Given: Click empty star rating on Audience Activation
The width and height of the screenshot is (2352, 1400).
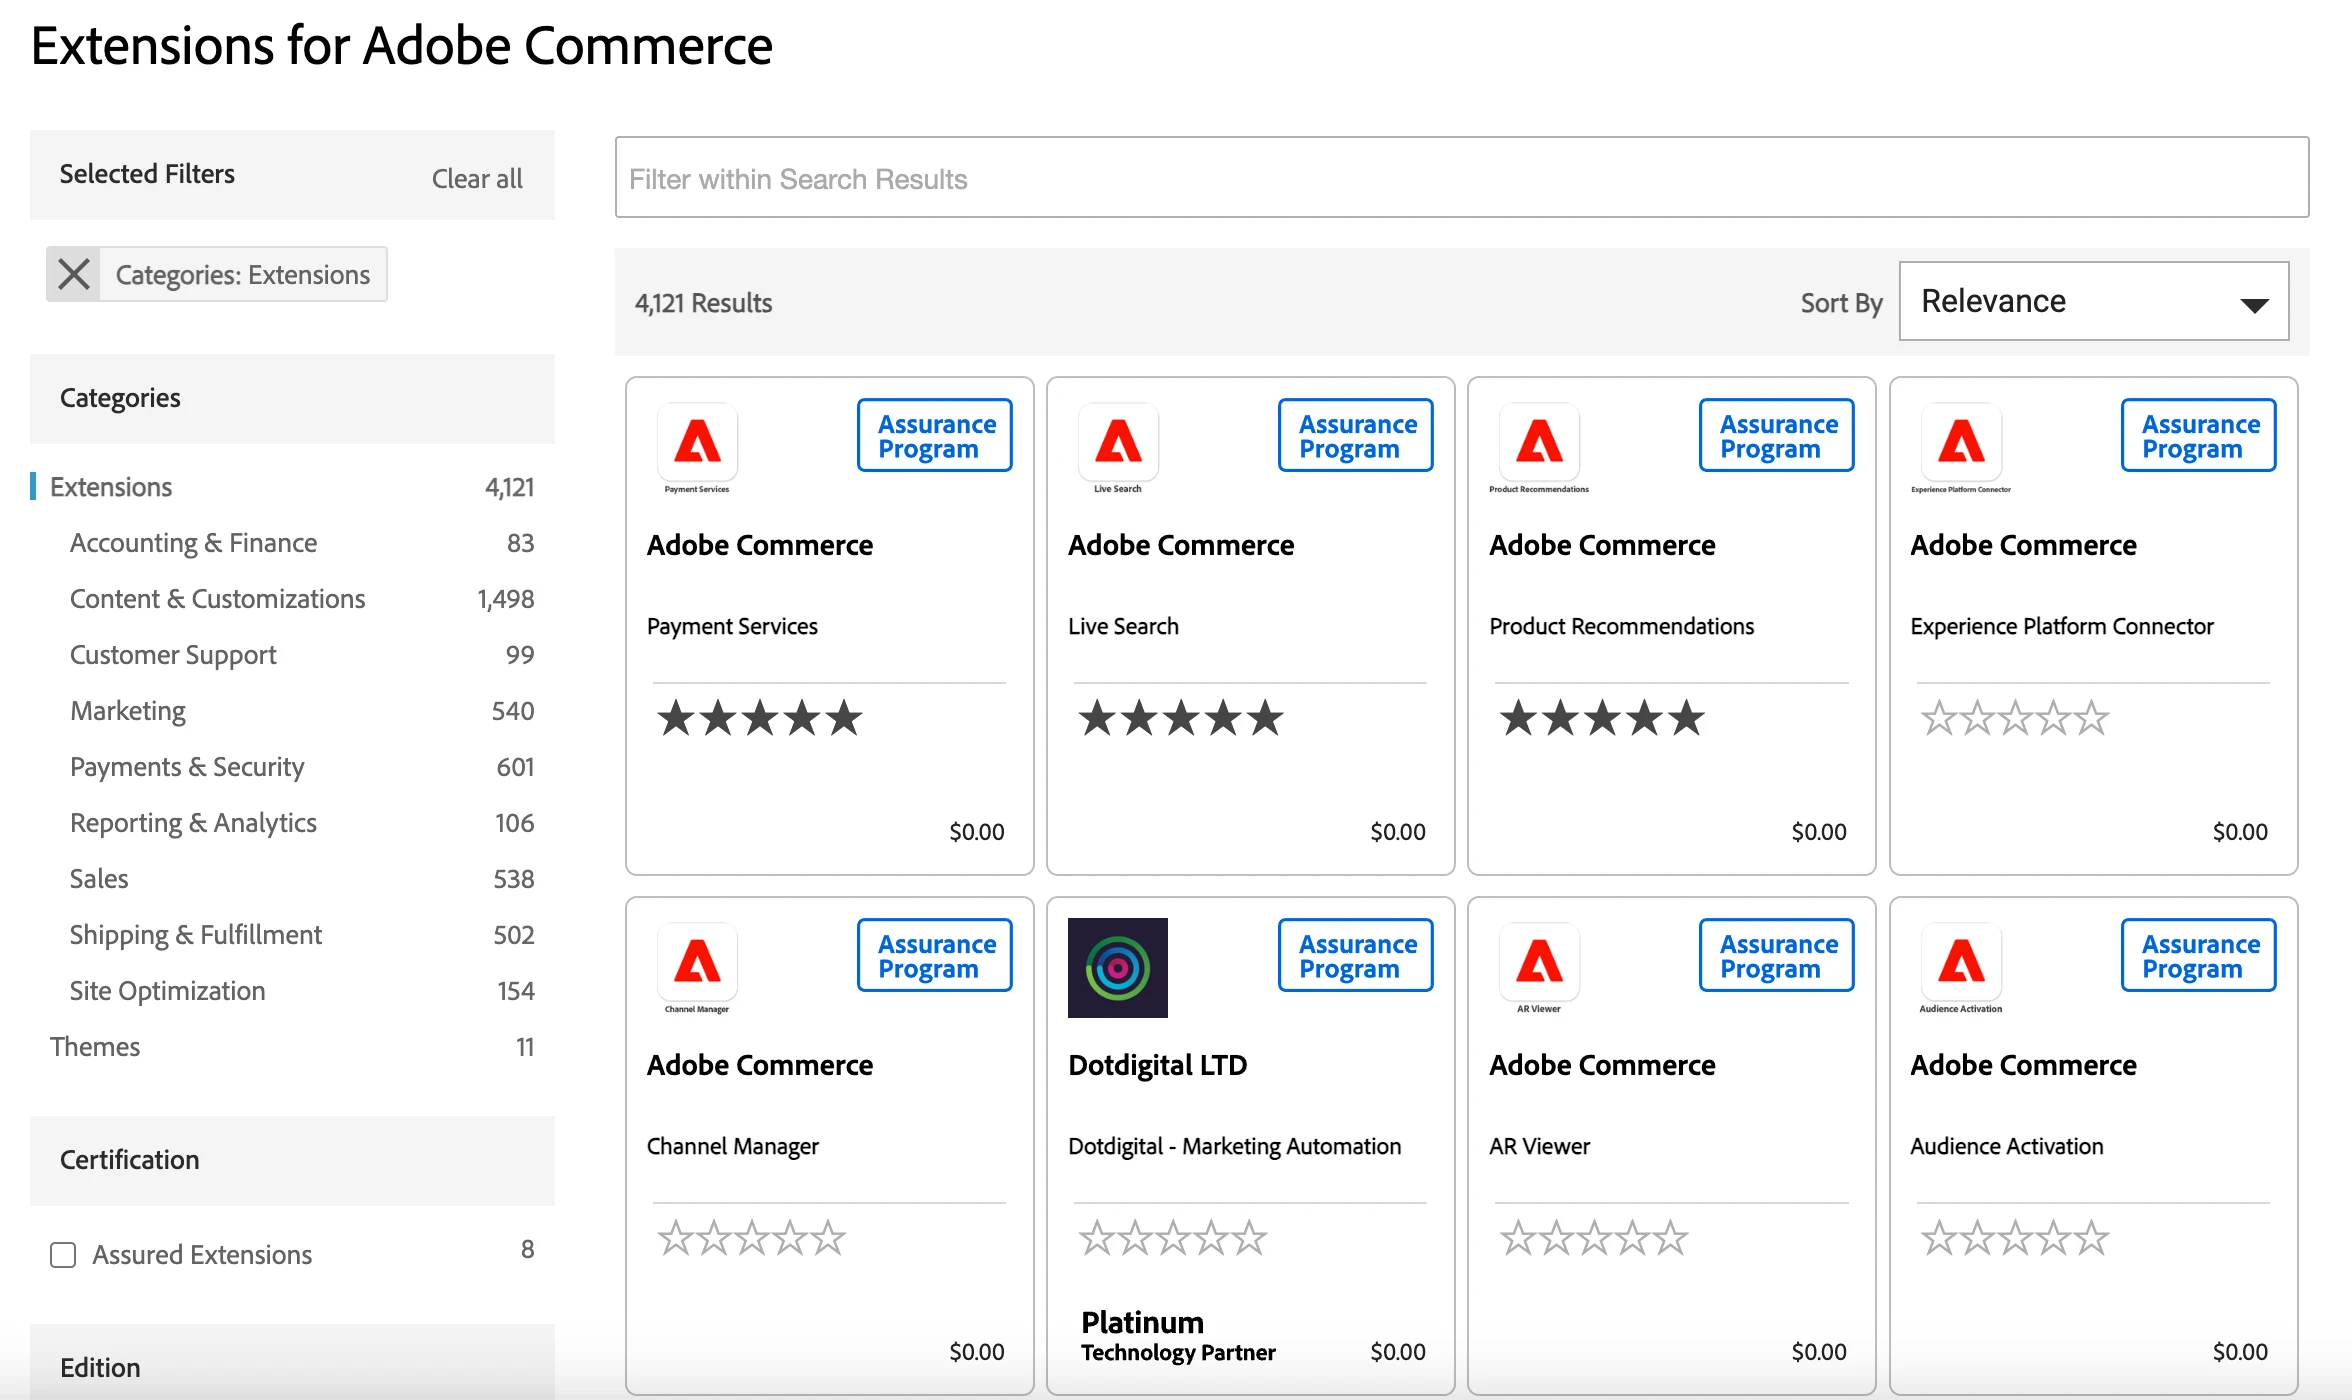Looking at the screenshot, I should click(x=2015, y=1238).
